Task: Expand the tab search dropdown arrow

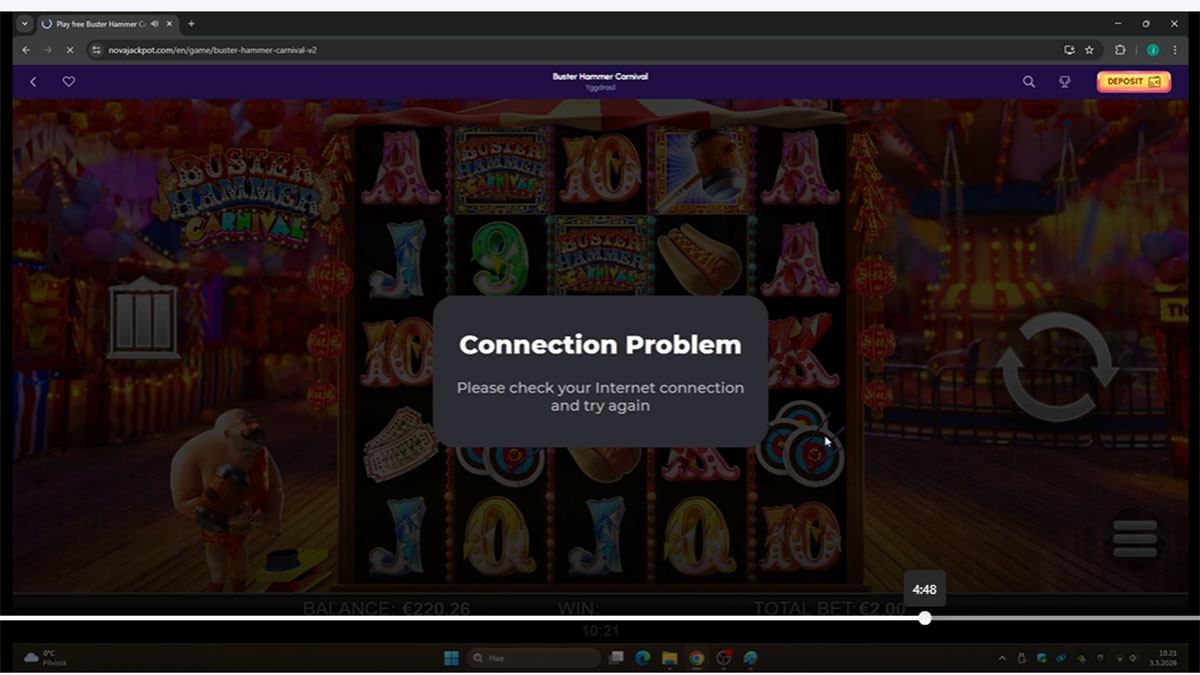Action: coord(25,24)
